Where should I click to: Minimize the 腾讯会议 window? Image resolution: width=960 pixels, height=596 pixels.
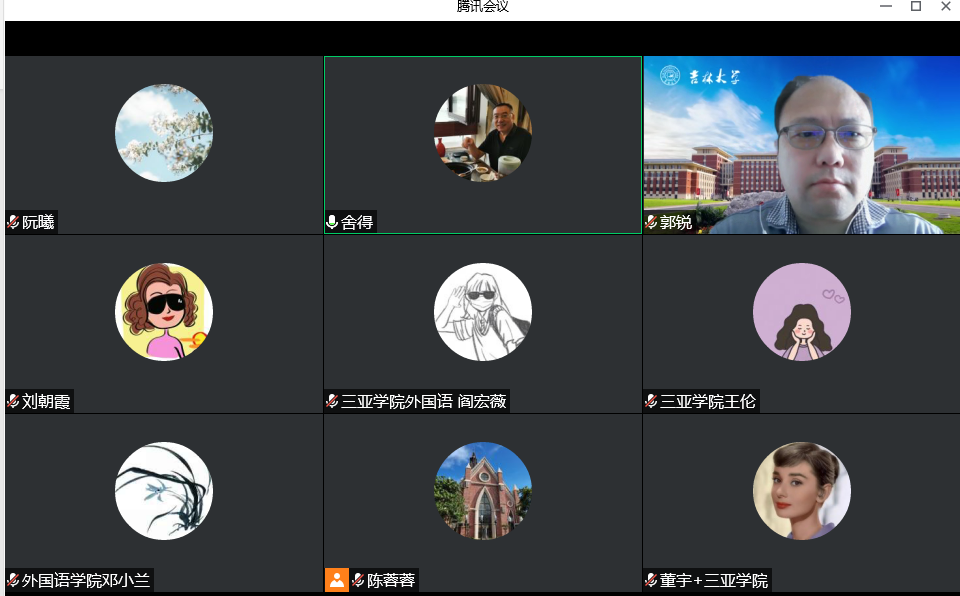click(x=886, y=6)
